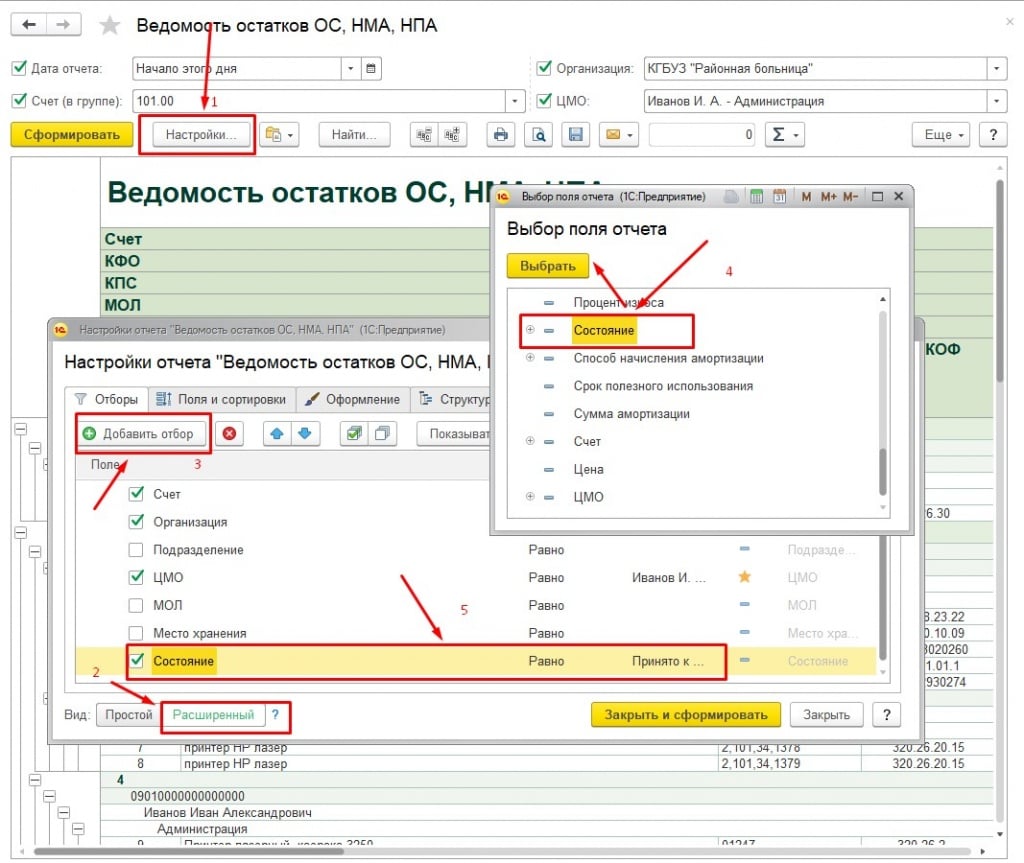Image resolution: width=1024 pixels, height=863 pixels.
Task: Enable the Подразделение filter checkbox
Action: pyautogui.click(x=136, y=550)
